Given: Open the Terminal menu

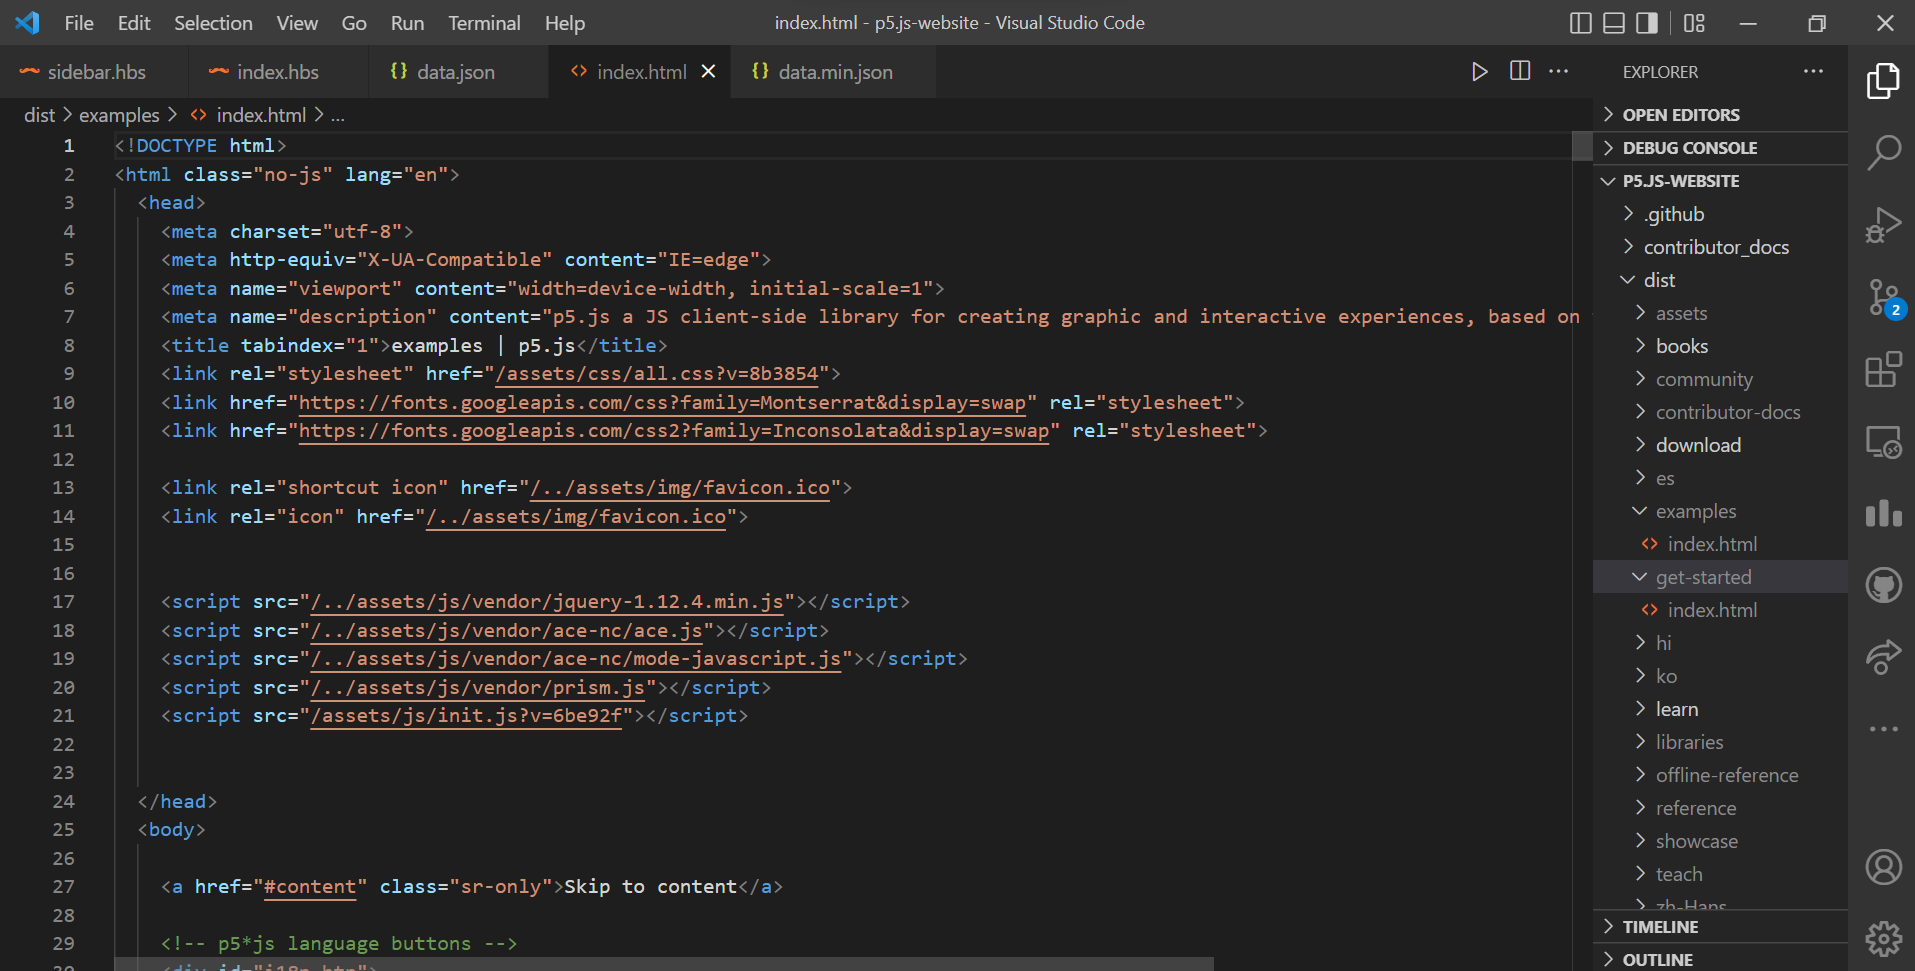Looking at the screenshot, I should [x=484, y=23].
